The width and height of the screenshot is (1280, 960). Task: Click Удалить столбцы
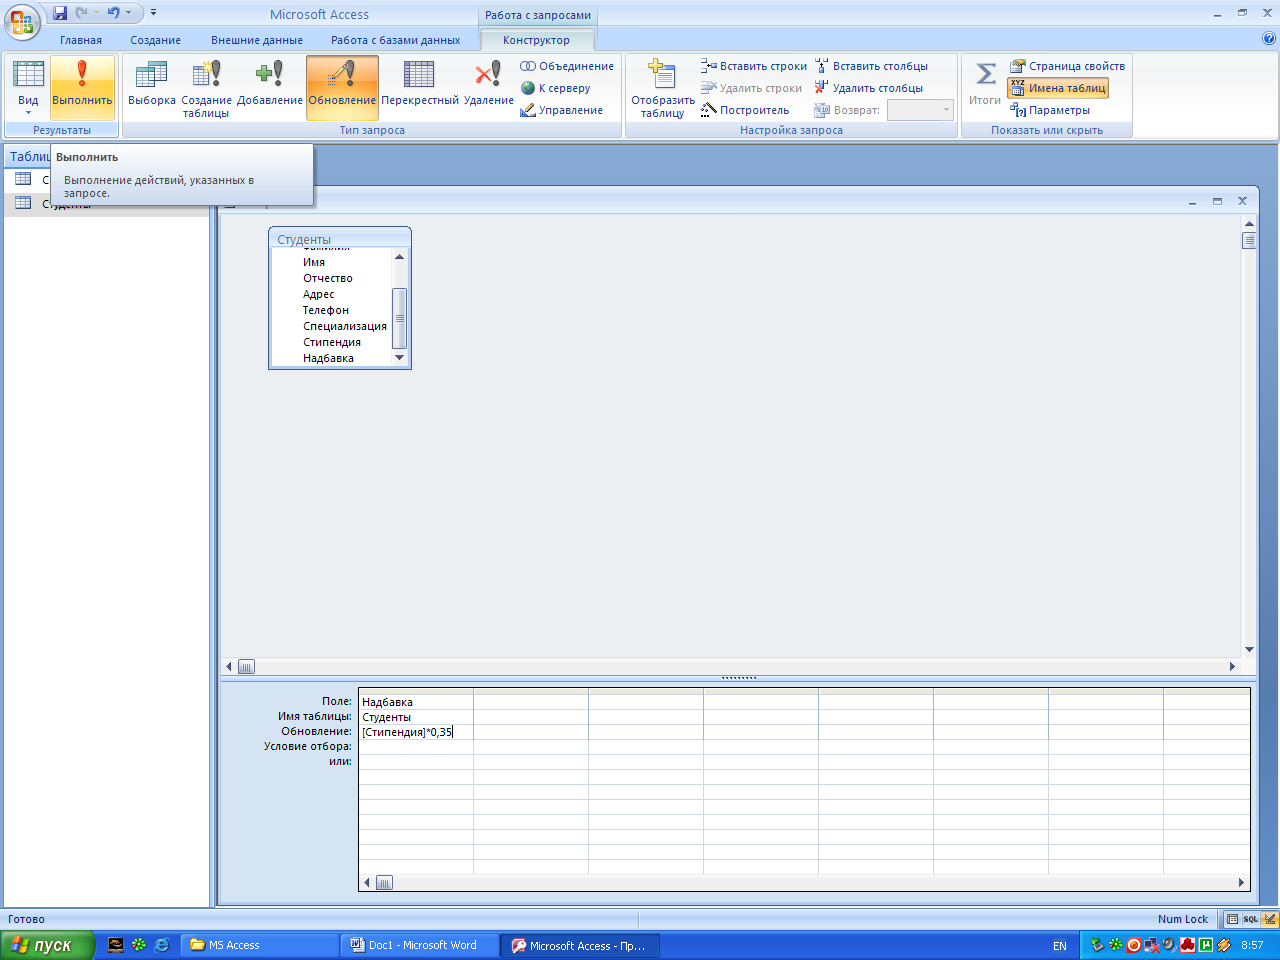pos(869,88)
